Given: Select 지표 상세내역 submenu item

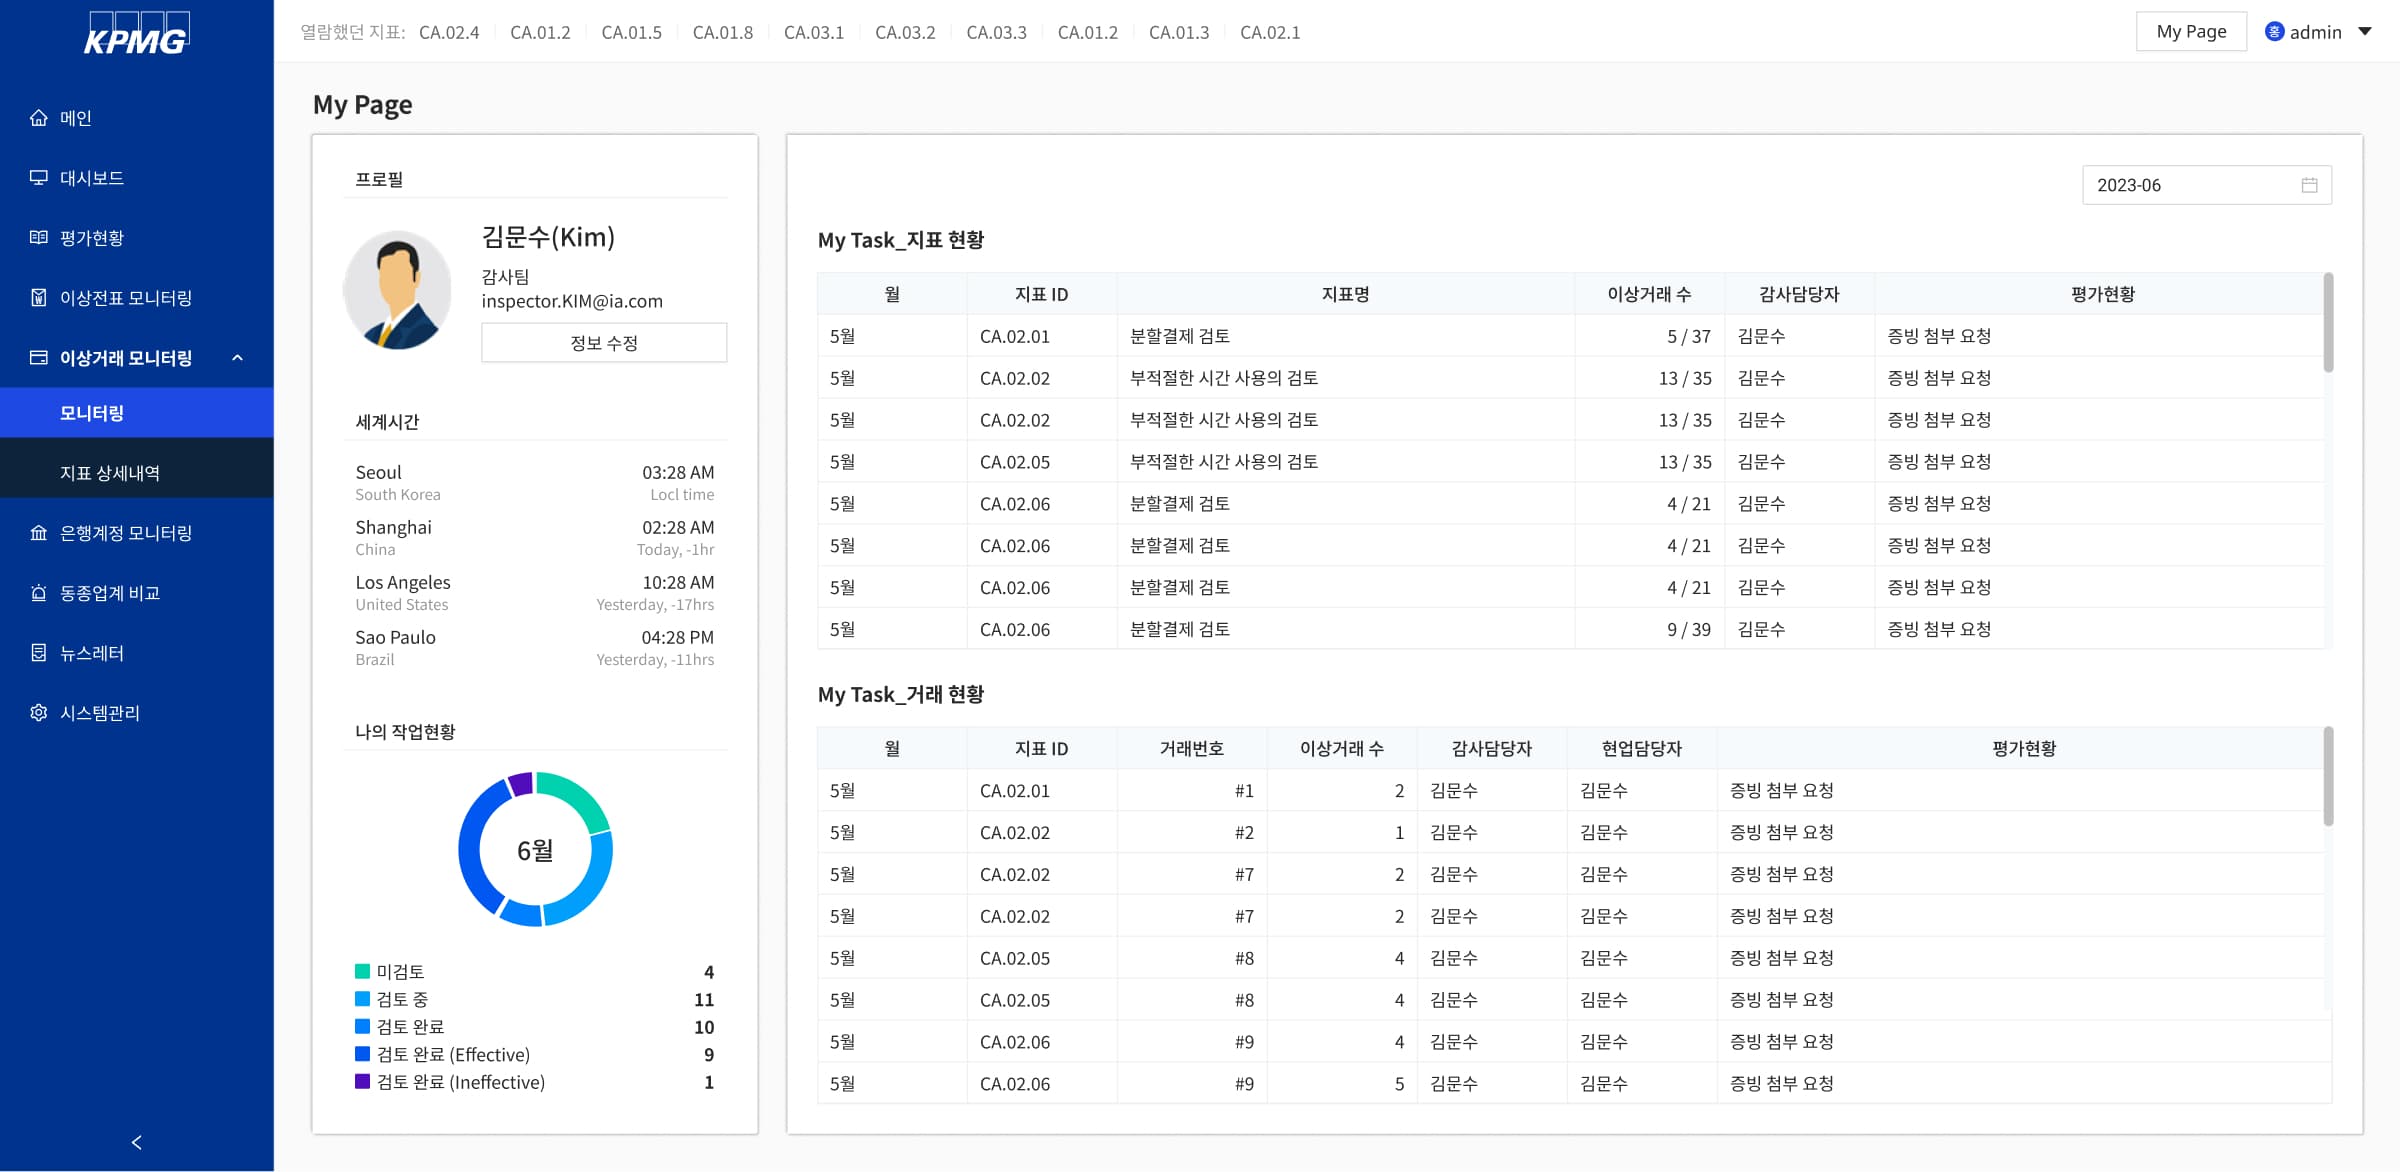Looking at the screenshot, I should pos(110,473).
